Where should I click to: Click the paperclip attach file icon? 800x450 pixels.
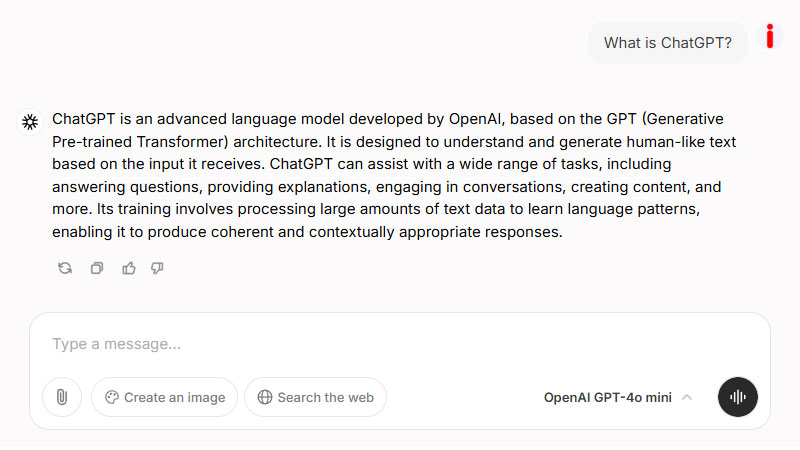pos(62,397)
